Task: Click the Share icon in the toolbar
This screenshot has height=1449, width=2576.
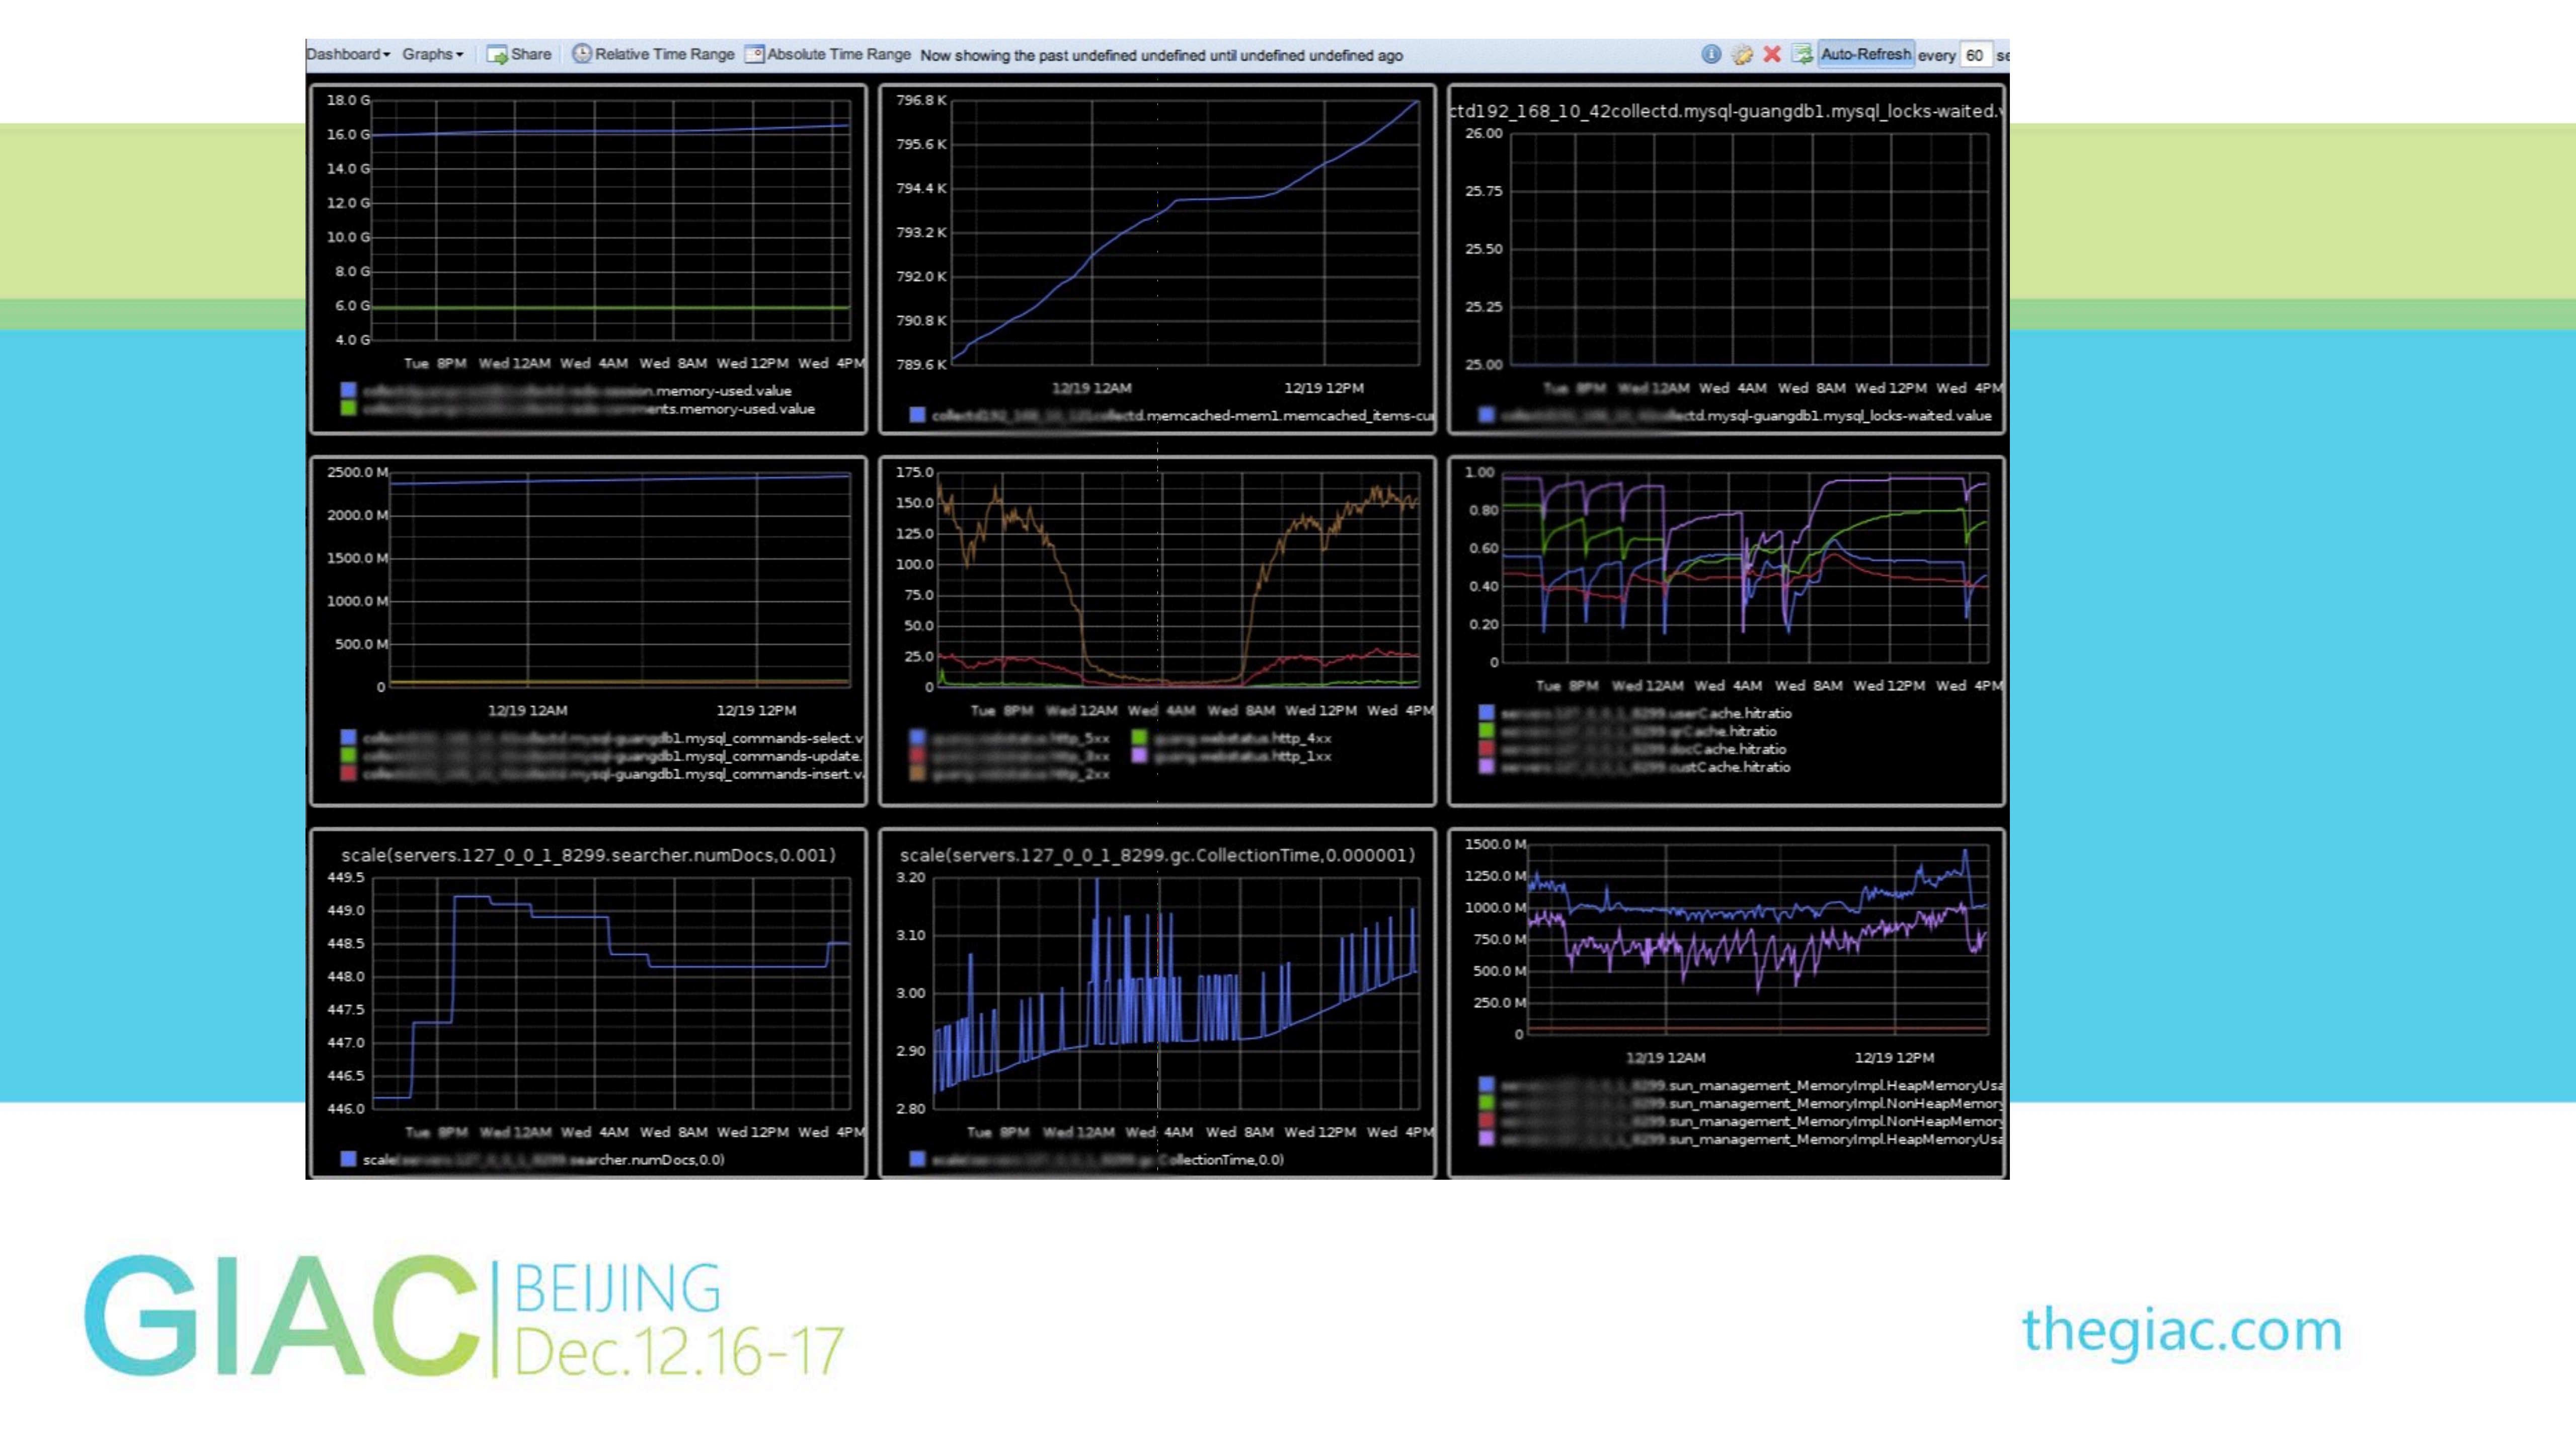Action: (x=496, y=54)
